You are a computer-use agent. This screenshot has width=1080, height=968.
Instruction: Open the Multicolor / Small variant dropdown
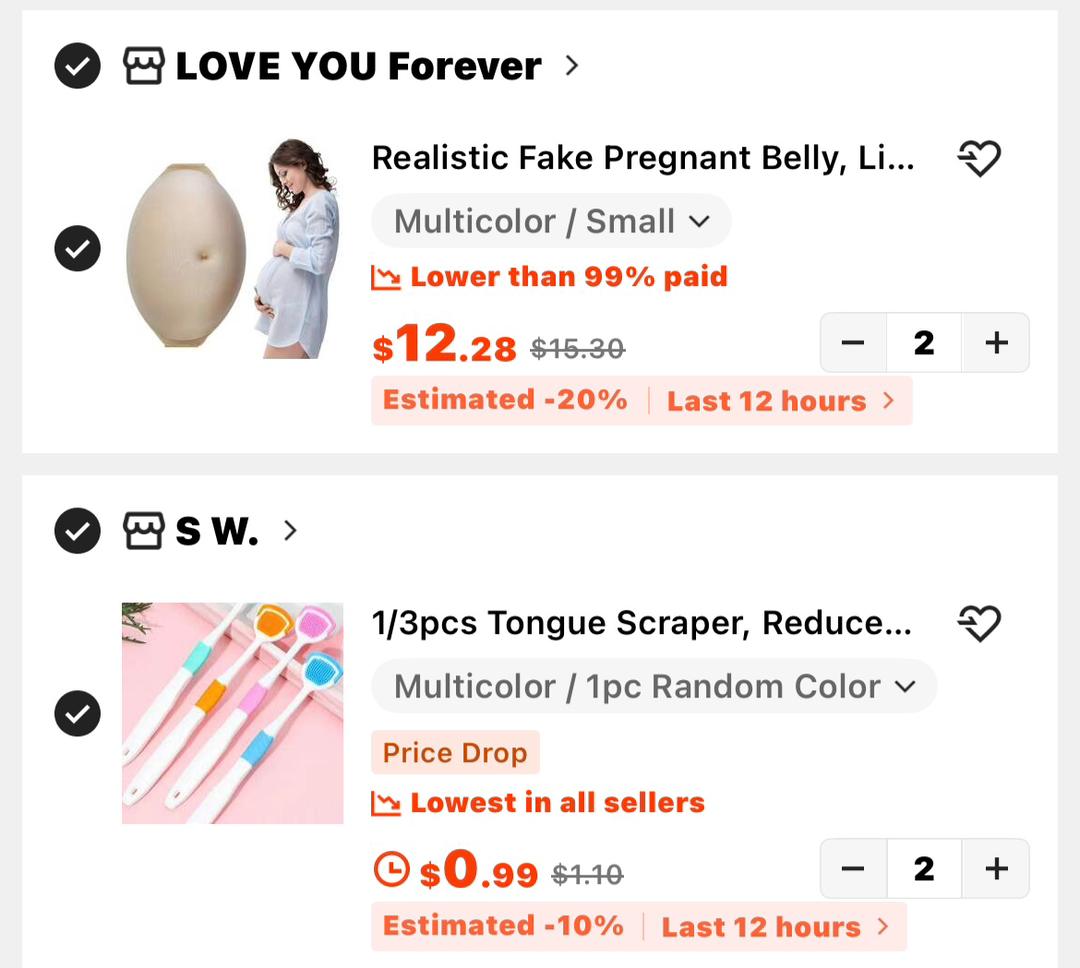[551, 221]
